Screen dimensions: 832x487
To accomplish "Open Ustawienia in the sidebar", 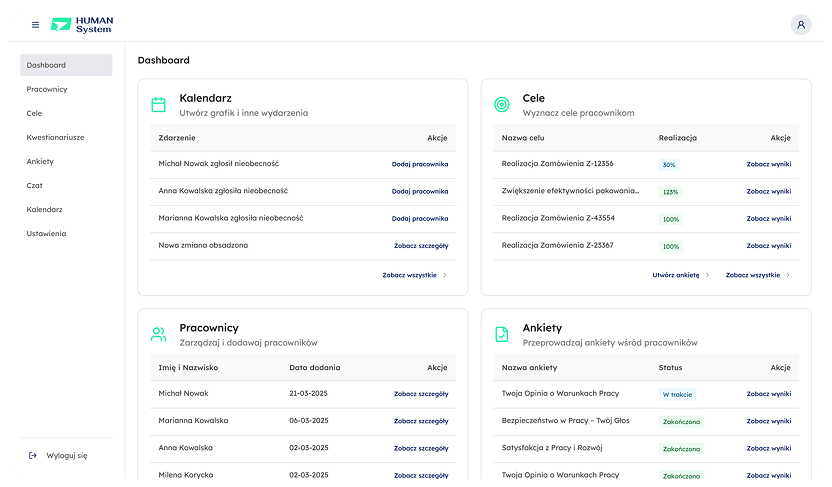I will [x=46, y=233].
